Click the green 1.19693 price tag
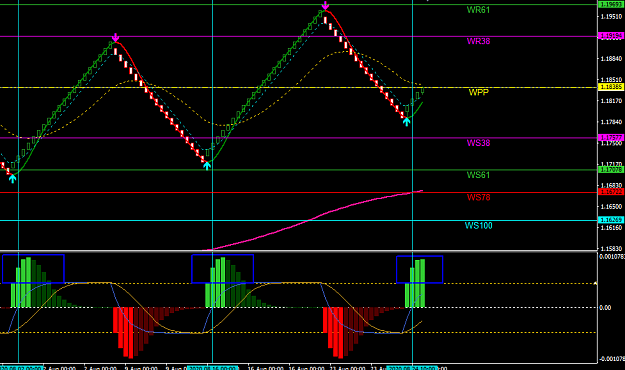625x370 pixels. [x=611, y=4]
